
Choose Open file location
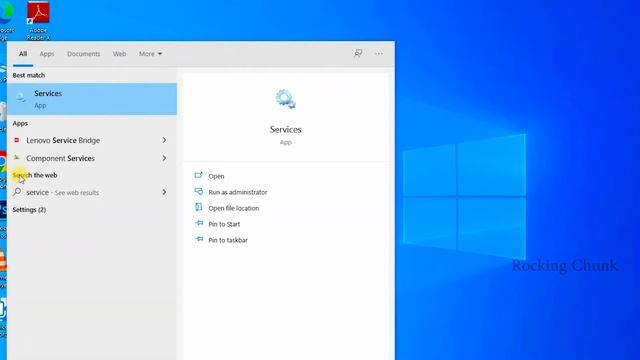coord(234,208)
